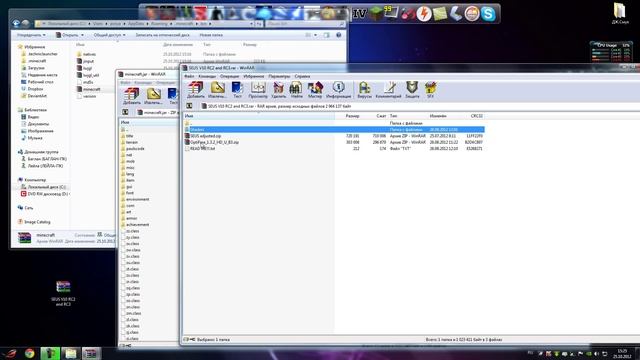Open the Explorer view options dropdown arrow

coord(316,35)
